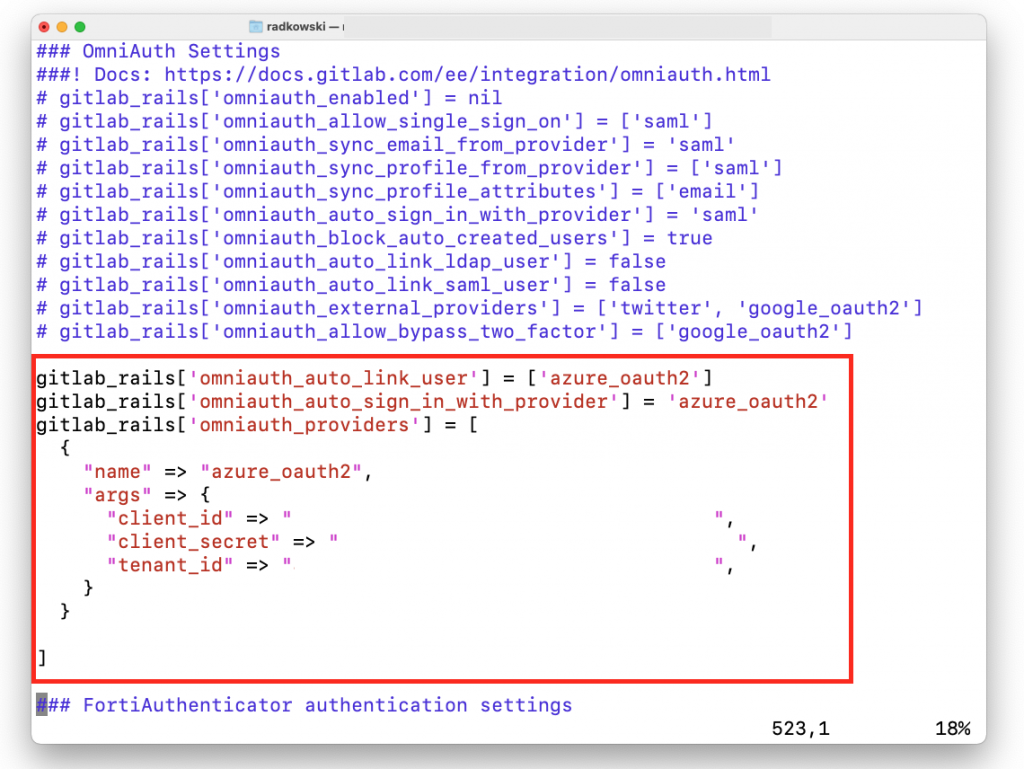
Task: Click the '### OmniAuth Settings' heading line
Action: click(158, 51)
